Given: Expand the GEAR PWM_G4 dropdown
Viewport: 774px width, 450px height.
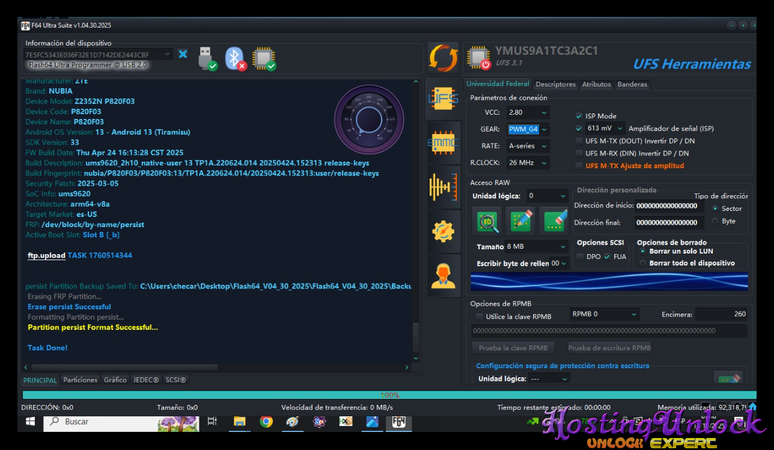Looking at the screenshot, I should point(528,129).
